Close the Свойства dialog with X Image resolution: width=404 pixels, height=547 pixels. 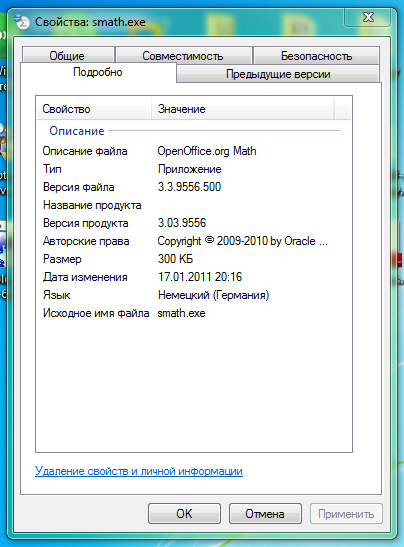[x=367, y=17]
